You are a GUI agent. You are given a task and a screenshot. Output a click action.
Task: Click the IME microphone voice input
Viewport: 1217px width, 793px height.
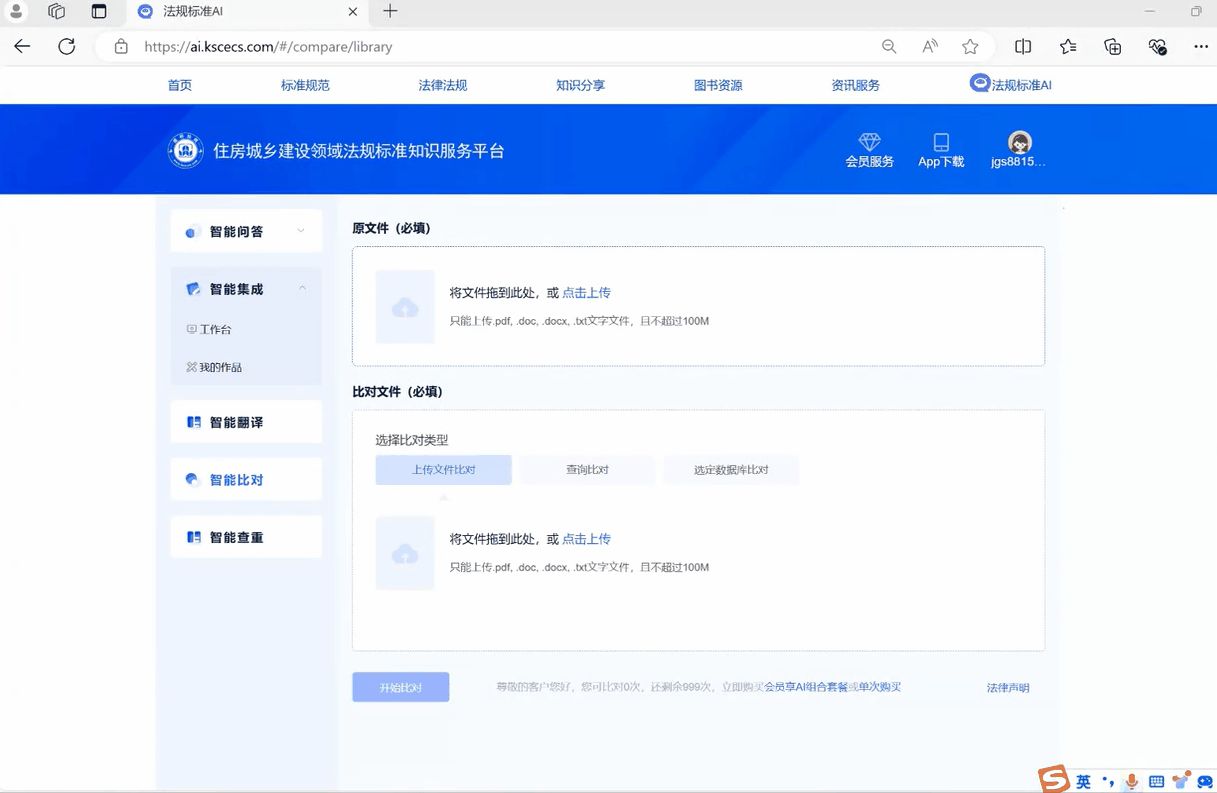point(1132,782)
